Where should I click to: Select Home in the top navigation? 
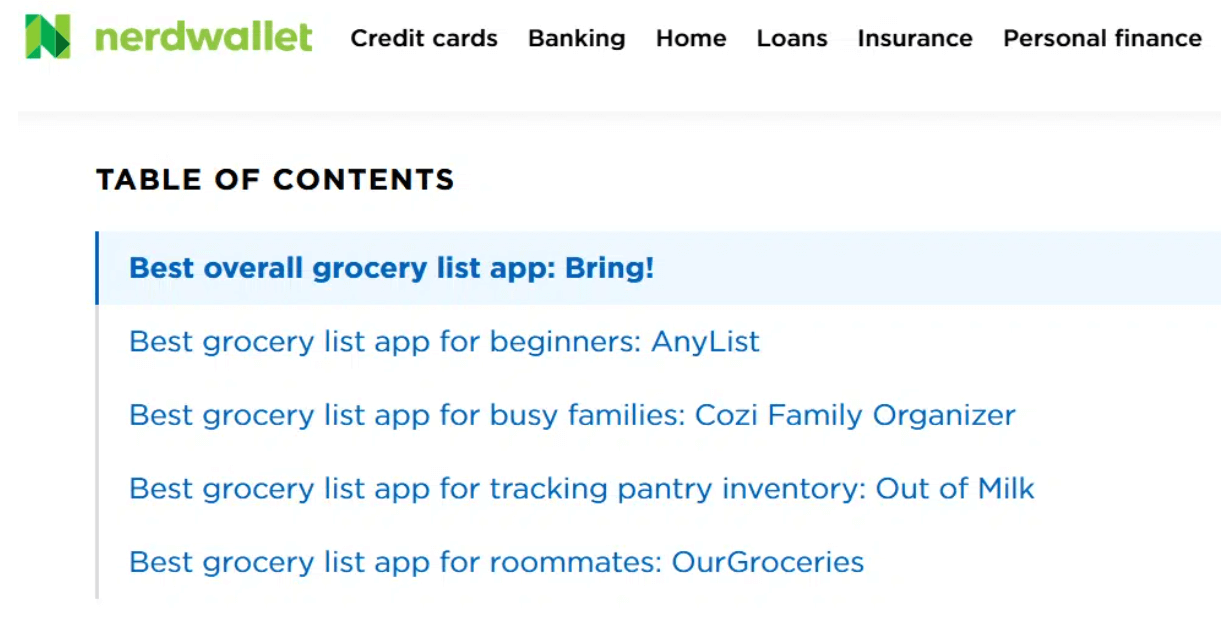691,38
